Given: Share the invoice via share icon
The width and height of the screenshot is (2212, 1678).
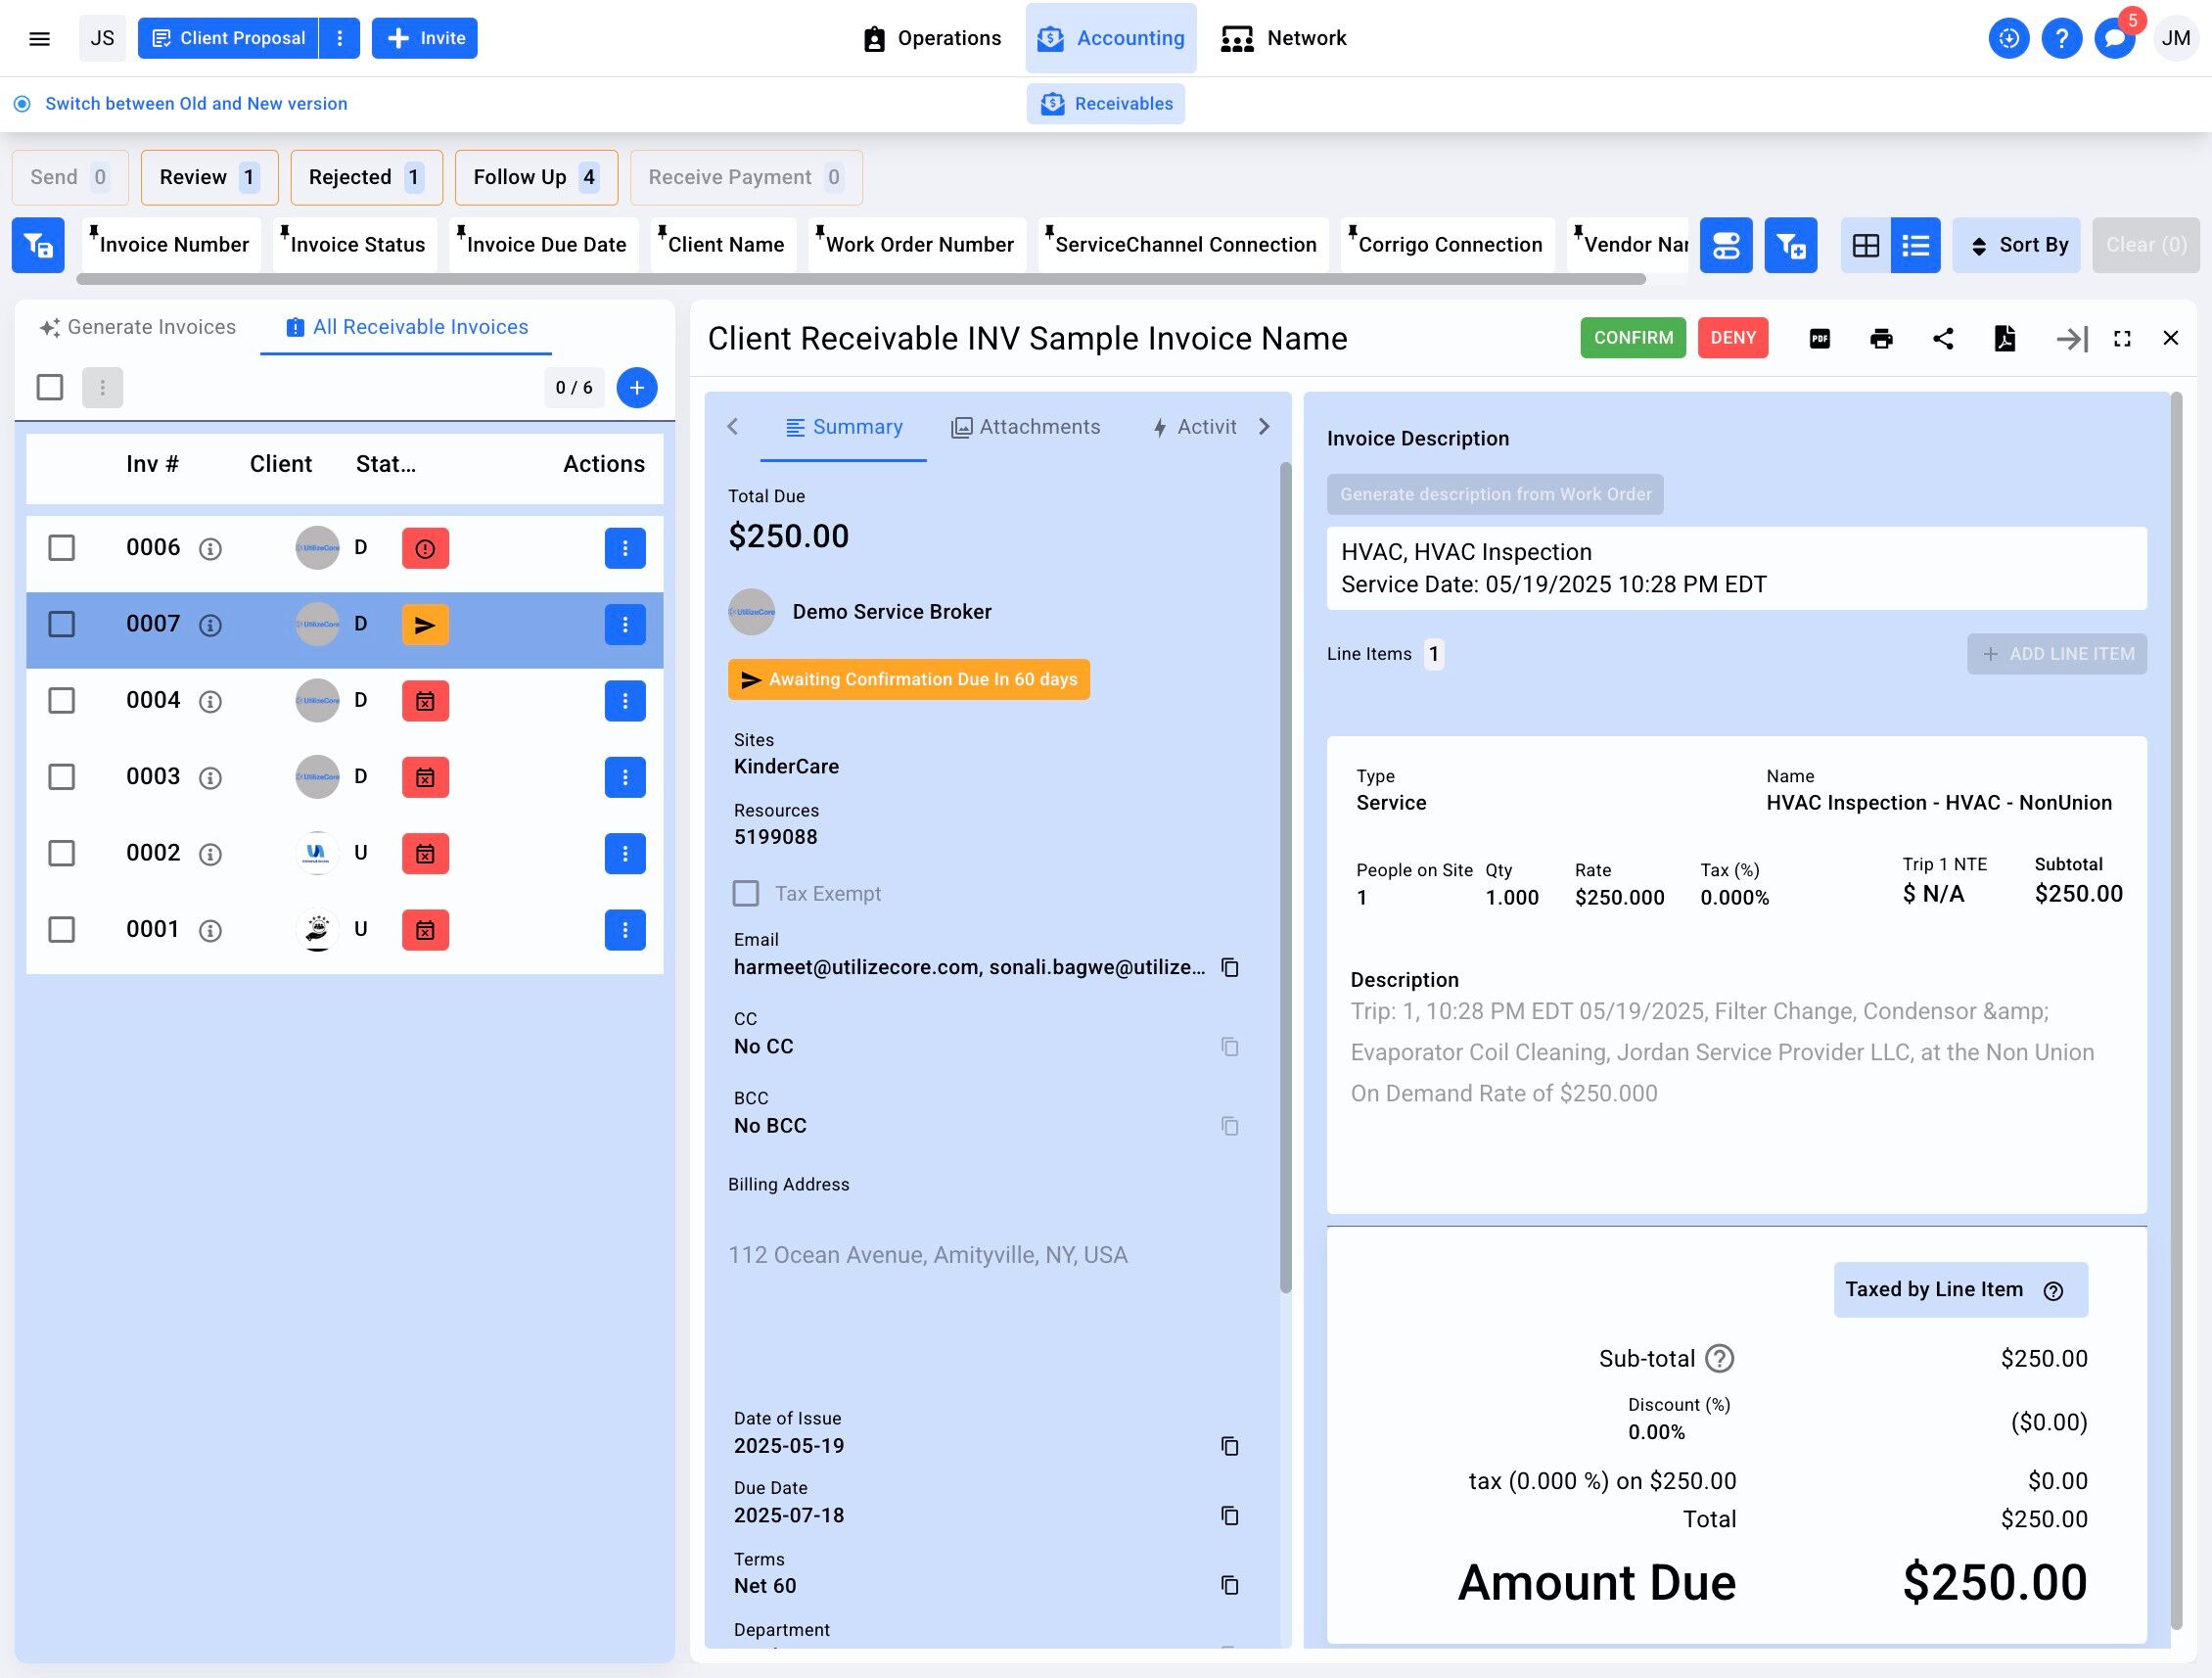Looking at the screenshot, I should pos(1942,338).
